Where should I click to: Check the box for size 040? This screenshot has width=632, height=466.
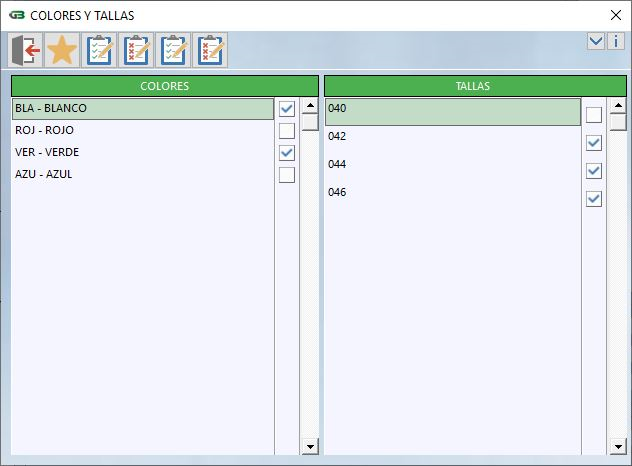click(594, 115)
